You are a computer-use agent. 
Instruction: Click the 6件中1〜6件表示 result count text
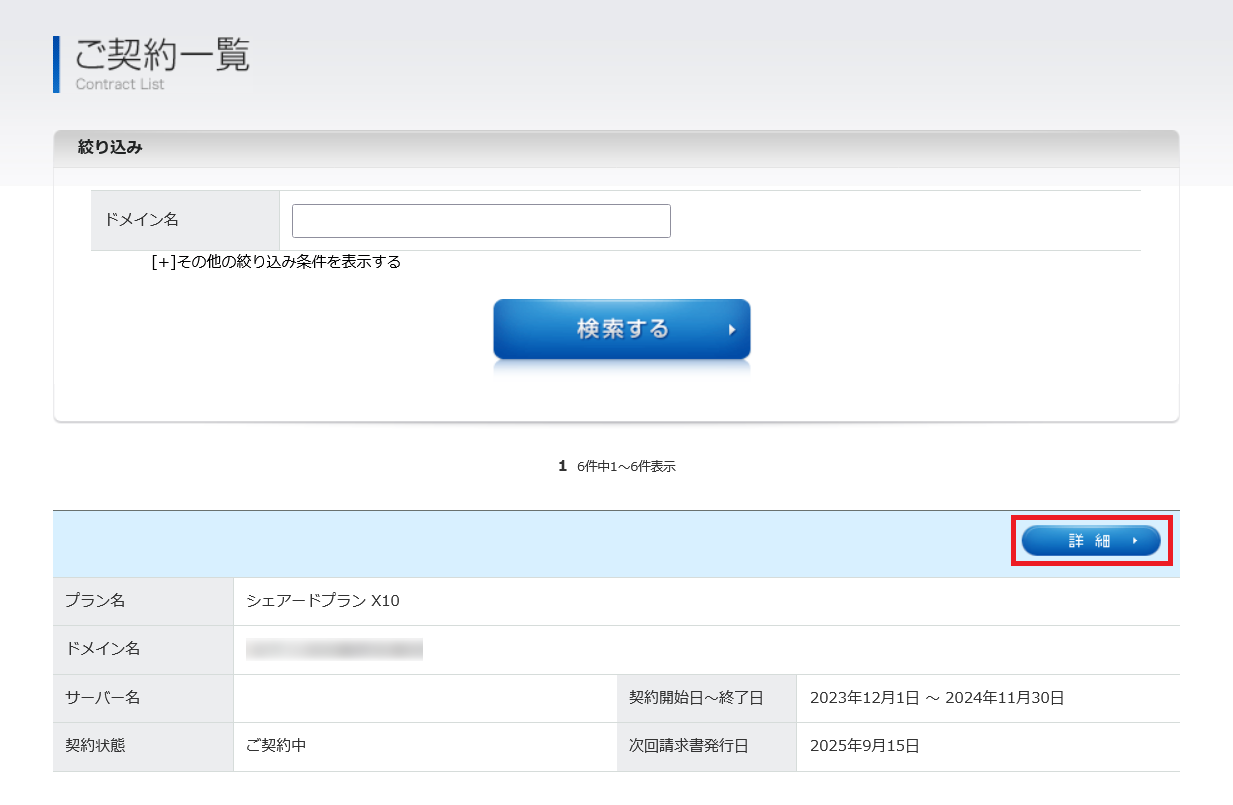626,467
